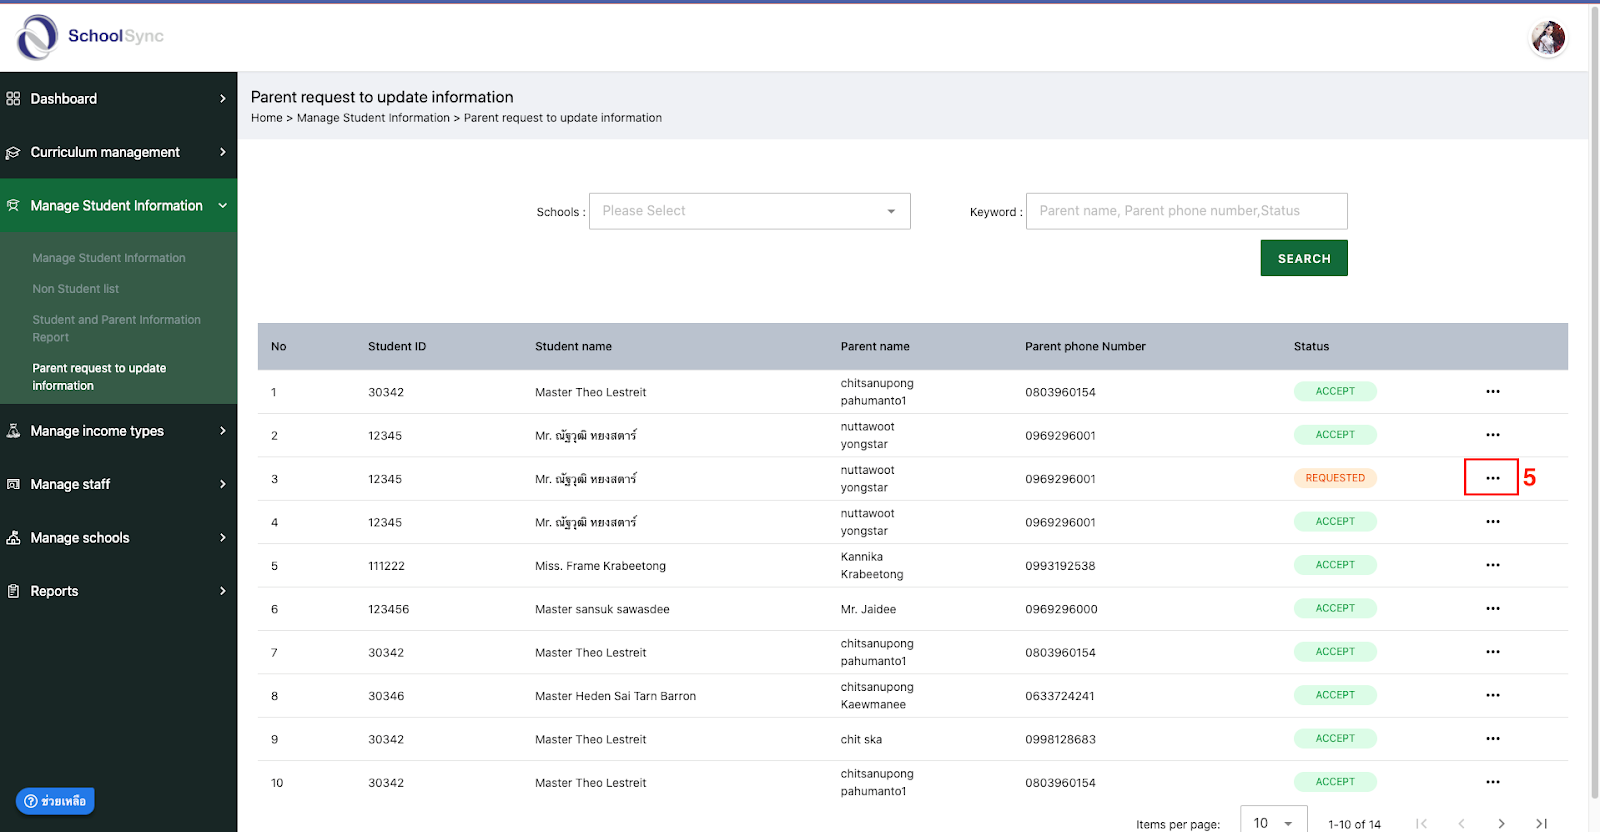Open three-dot menu for Master sansuk sawasdee
Image resolution: width=1600 pixels, height=832 pixels.
[x=1492, y=608]
